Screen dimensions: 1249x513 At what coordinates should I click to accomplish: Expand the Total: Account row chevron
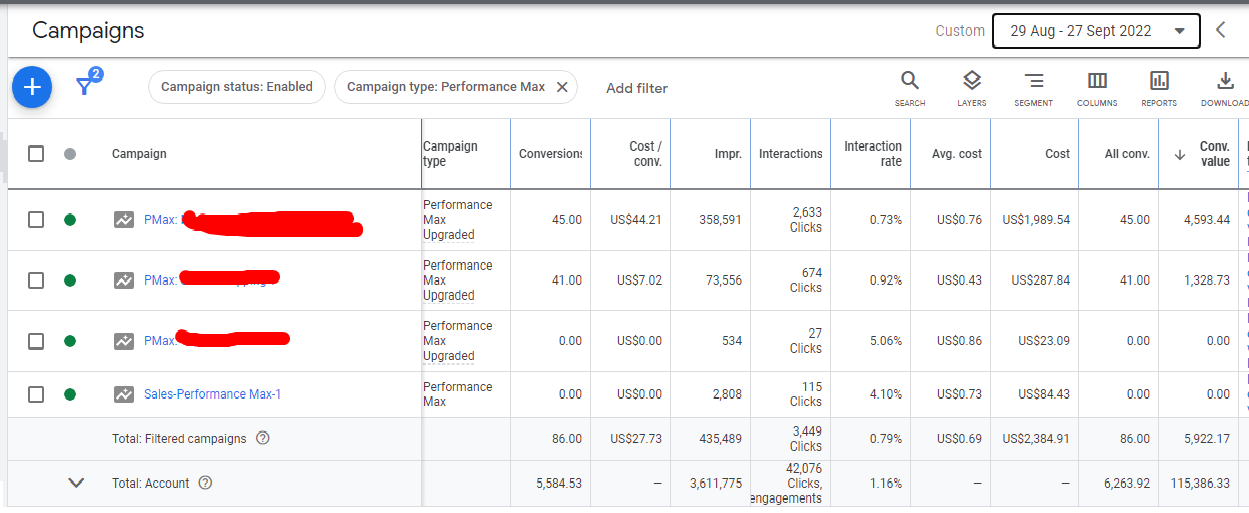coord(76,483)
